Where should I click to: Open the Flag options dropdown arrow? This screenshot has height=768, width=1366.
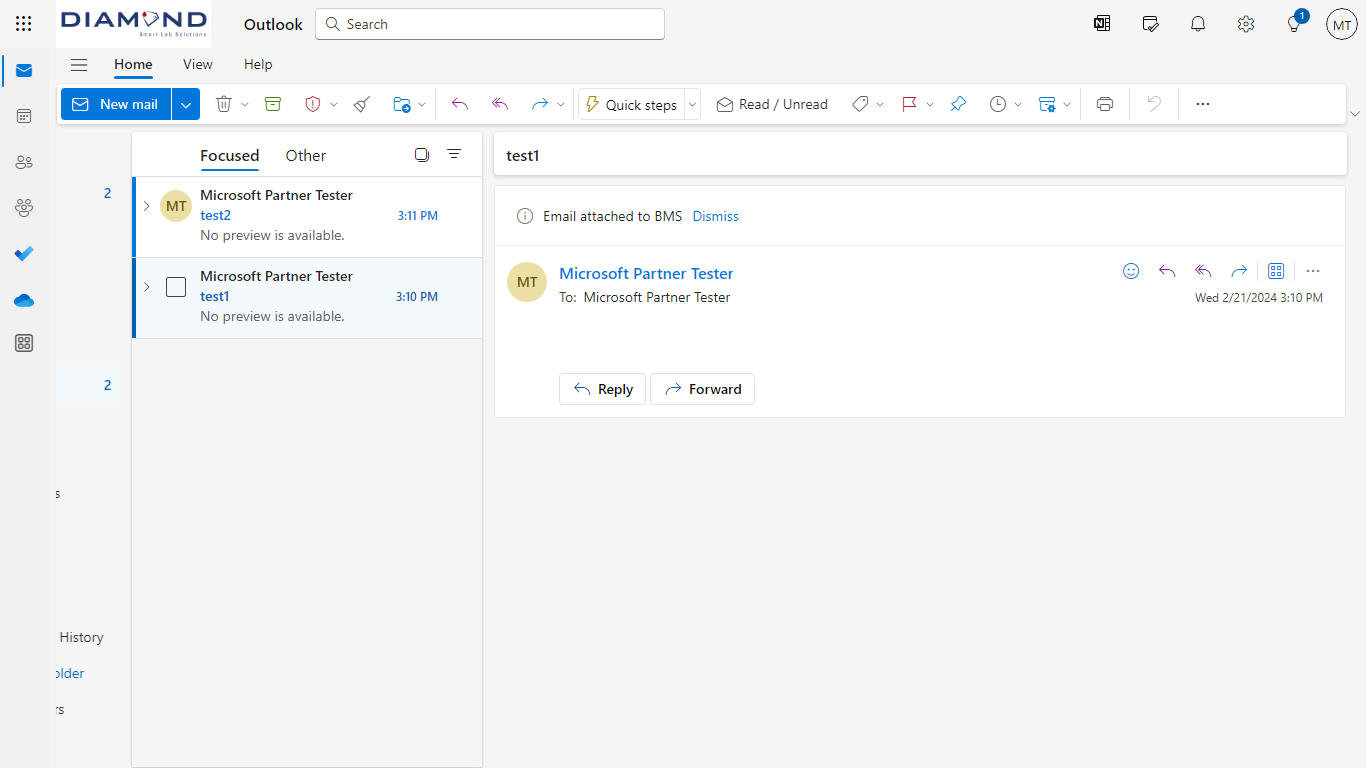[930, 104]
